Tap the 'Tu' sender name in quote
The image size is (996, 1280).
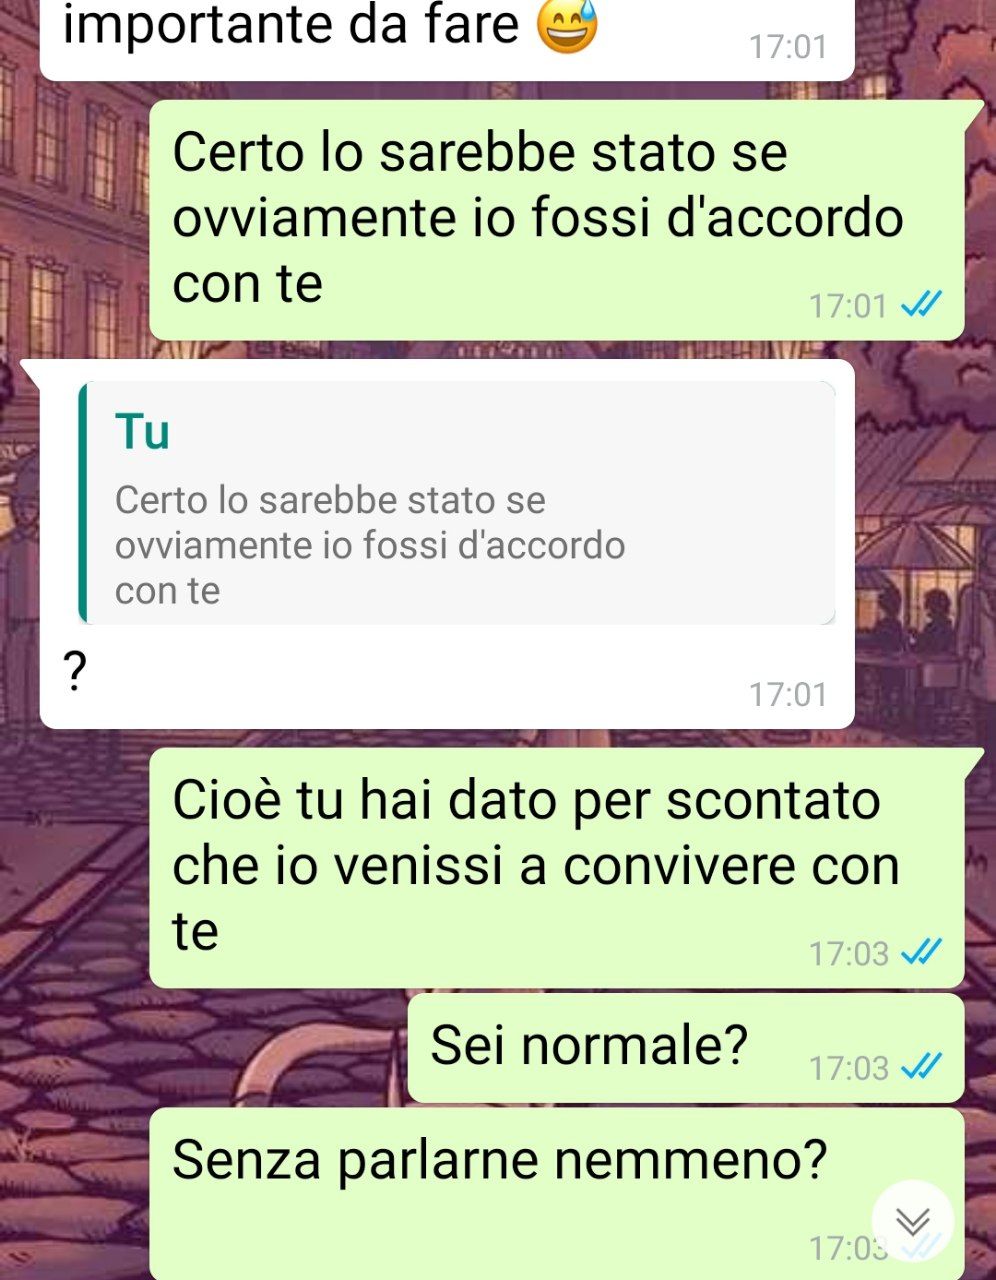[x=142, y=432]
